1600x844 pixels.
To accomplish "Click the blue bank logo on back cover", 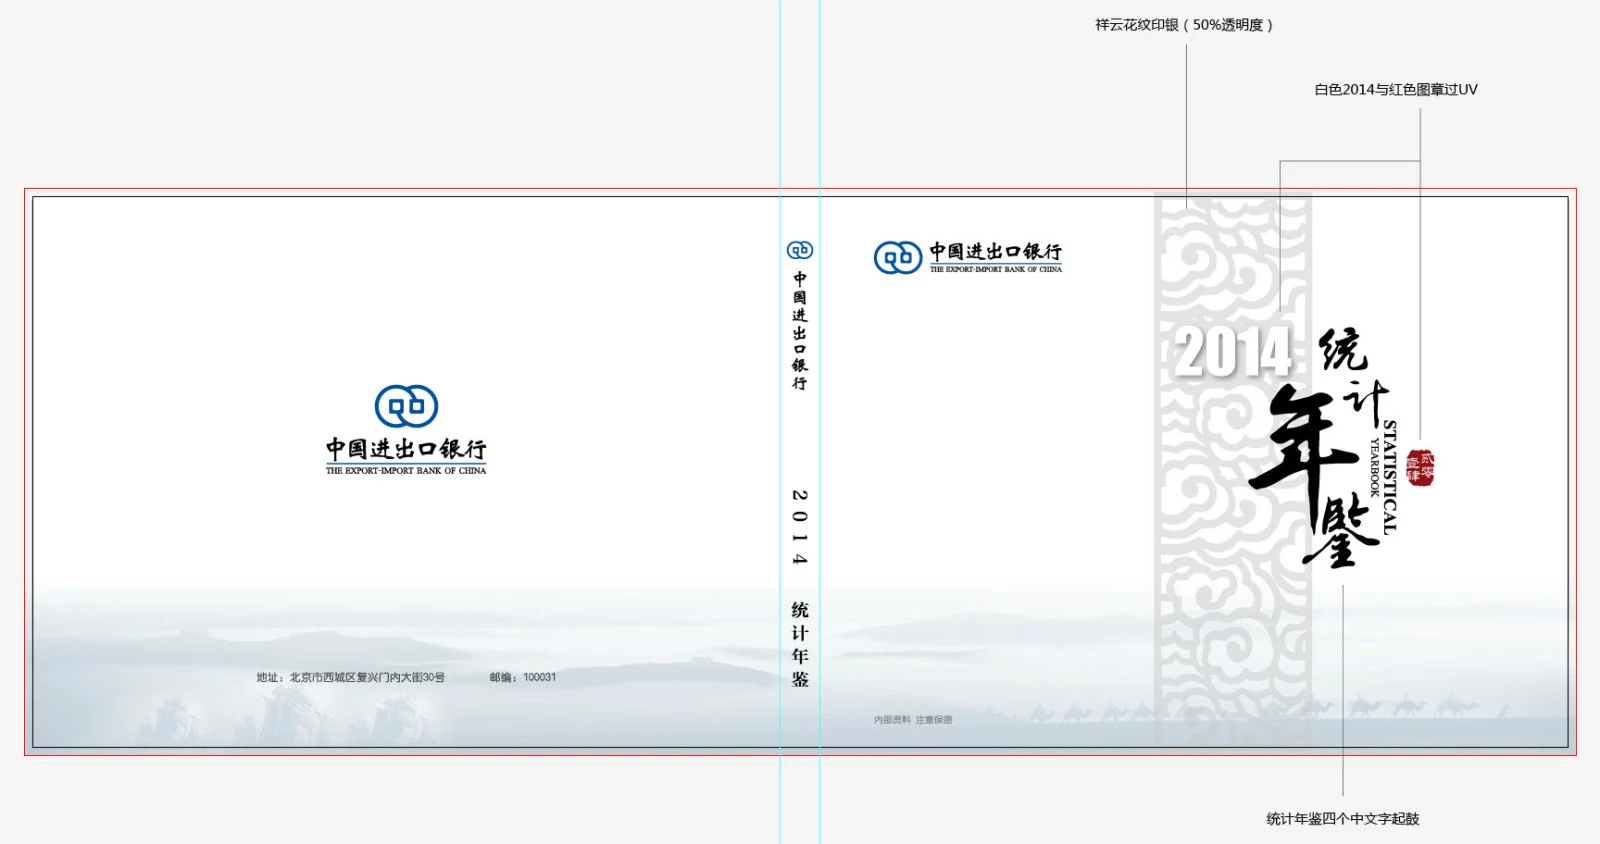I will pos(406,406).
